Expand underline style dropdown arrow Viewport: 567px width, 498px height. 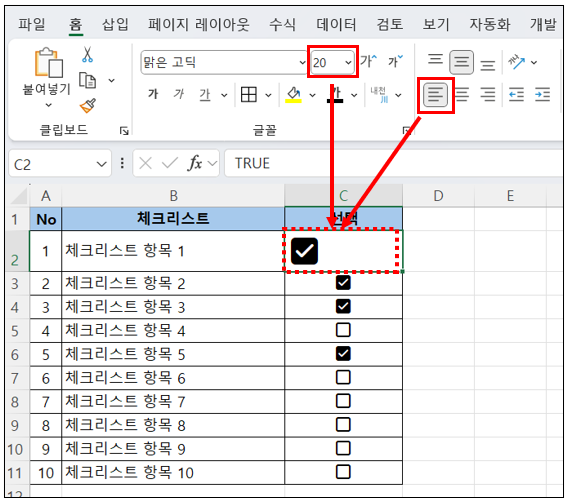click(224, 95)
